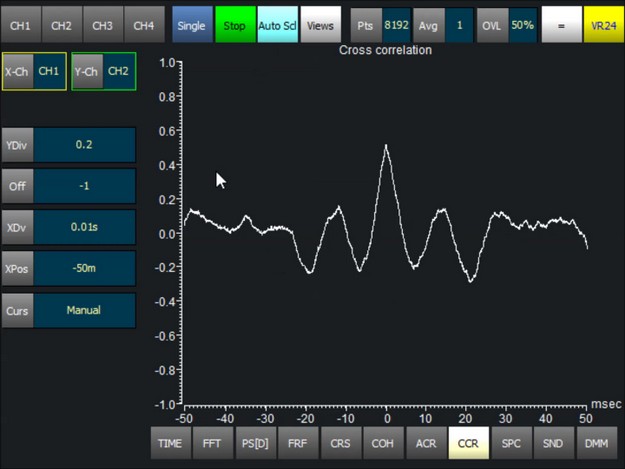Viewport: 625px width, 469px height.
Task: Select the ACR autocorrelation tab
Action: coord(425,442)
